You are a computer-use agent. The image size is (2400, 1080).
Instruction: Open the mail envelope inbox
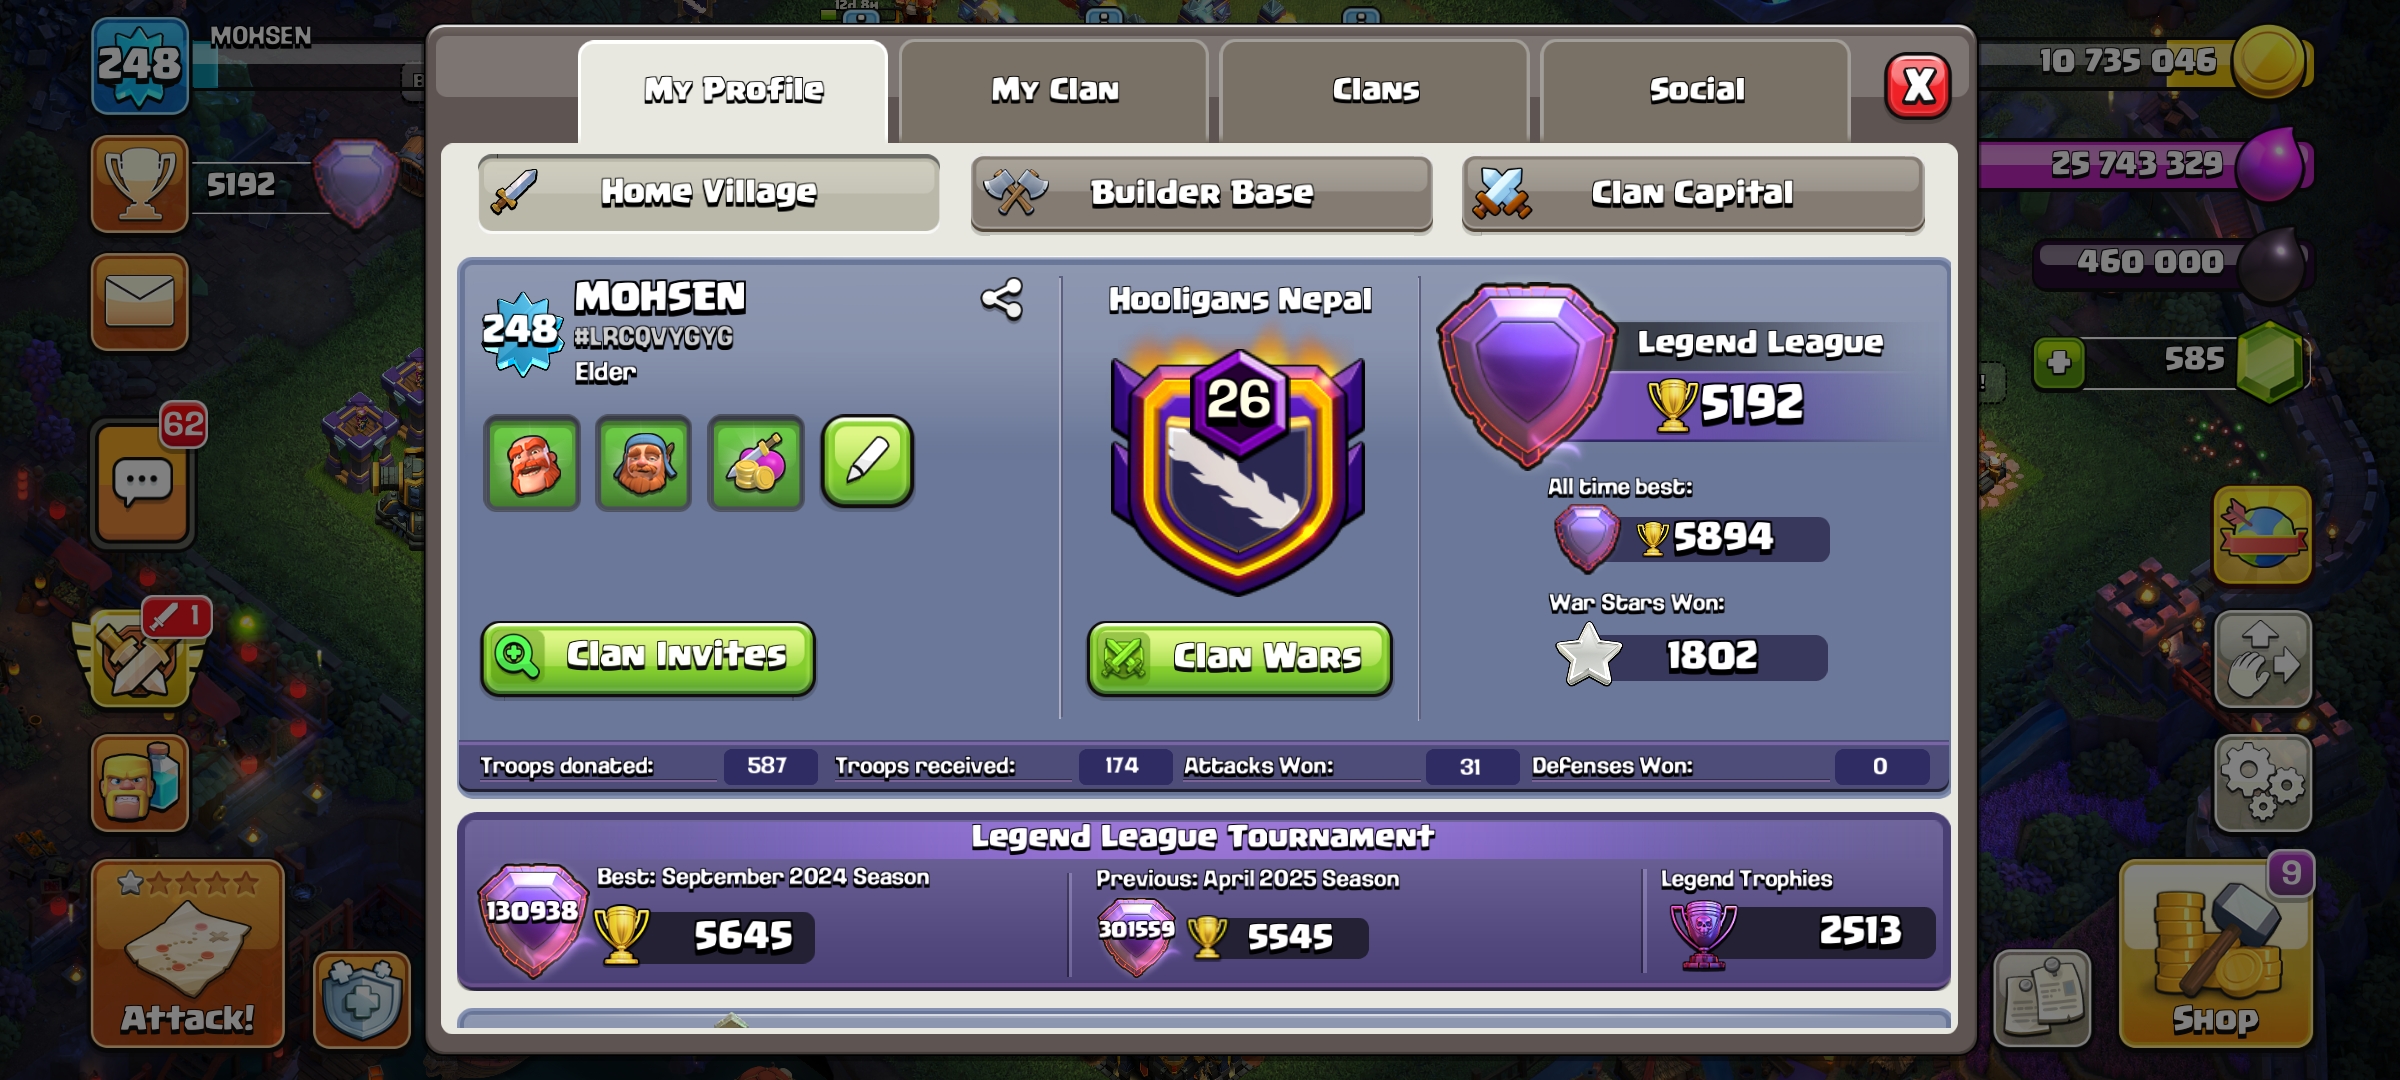(140, 302)
